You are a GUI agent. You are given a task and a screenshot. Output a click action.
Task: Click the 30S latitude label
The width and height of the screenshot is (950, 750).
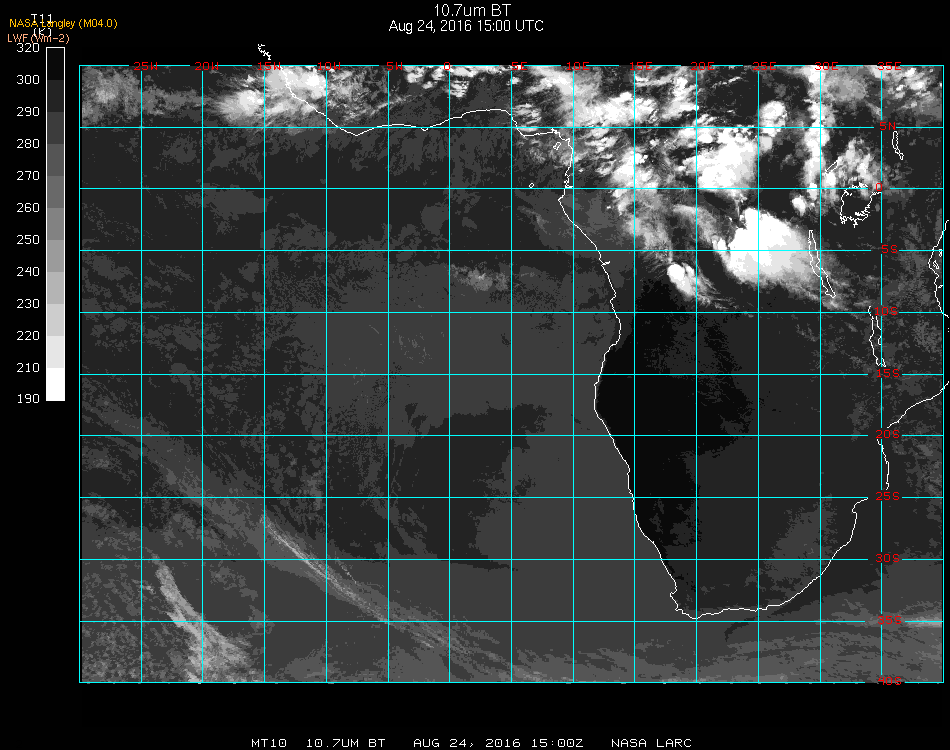pos(888,558)
